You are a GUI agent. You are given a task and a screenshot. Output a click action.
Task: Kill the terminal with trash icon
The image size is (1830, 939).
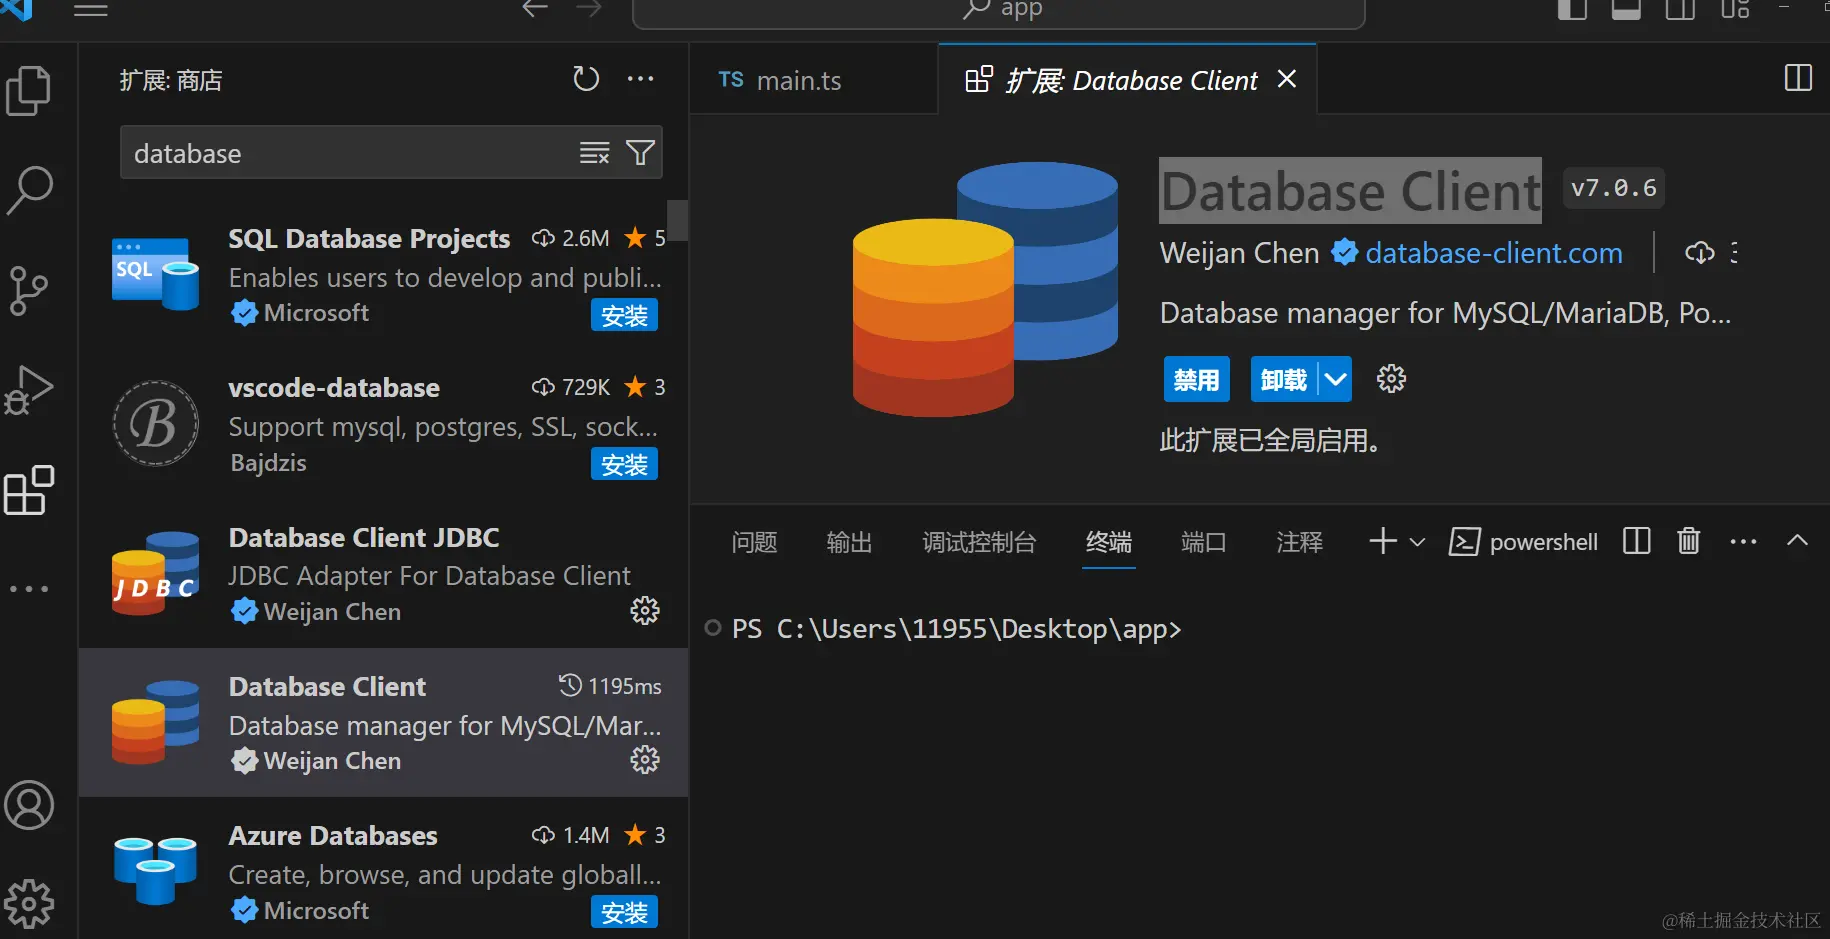(x=1689, y=541)
